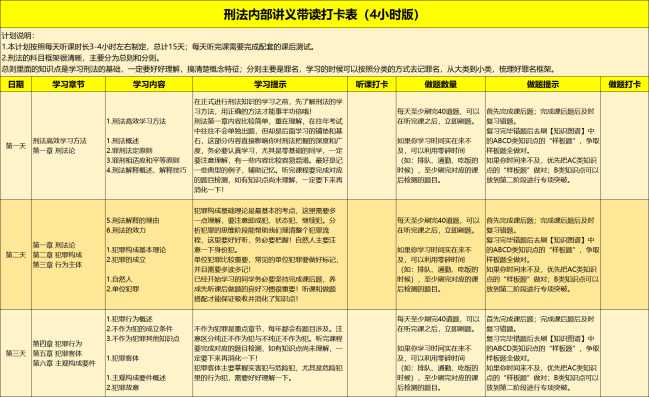Click 第二天 study tips cell about 单位犯罪
This screenshot has width=649, height=397.
click(x=270, y=255)
